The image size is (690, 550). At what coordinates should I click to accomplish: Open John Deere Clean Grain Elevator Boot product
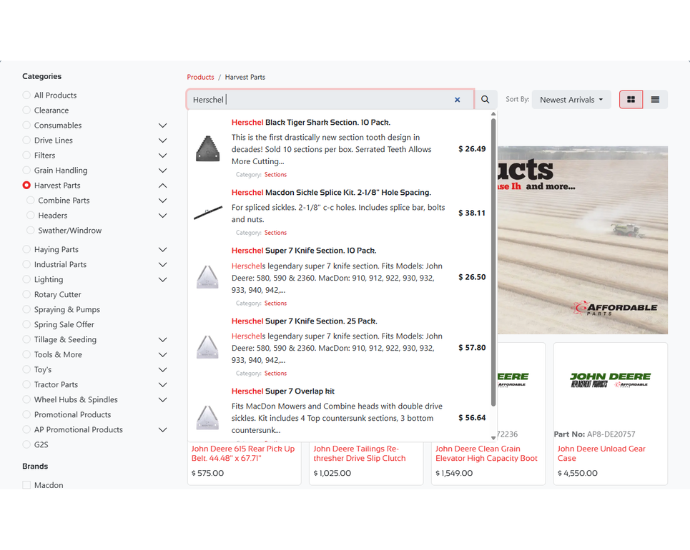tap(486, 453)
